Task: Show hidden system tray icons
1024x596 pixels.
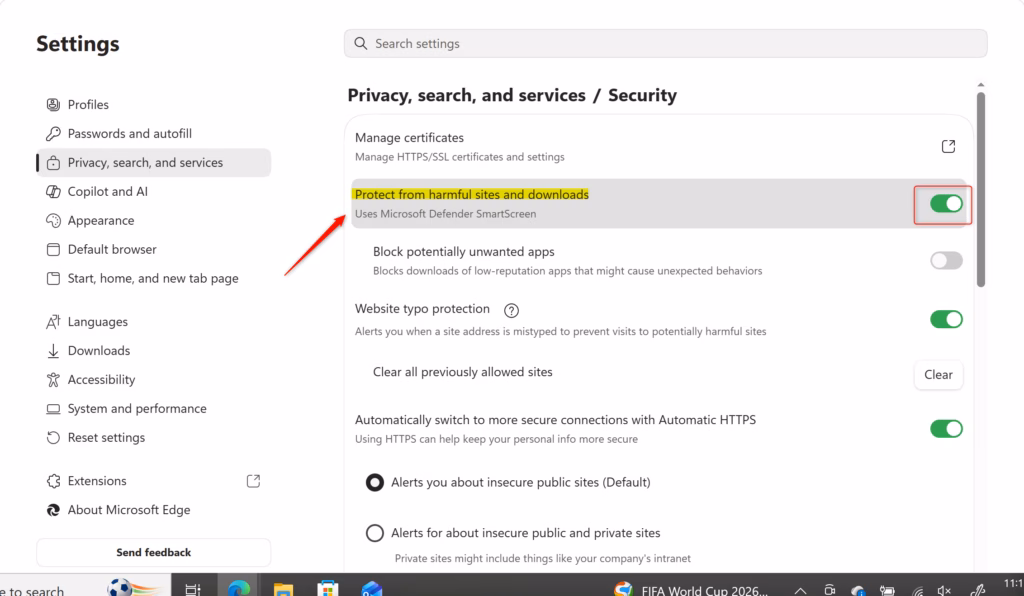Action: coord(800,590)
